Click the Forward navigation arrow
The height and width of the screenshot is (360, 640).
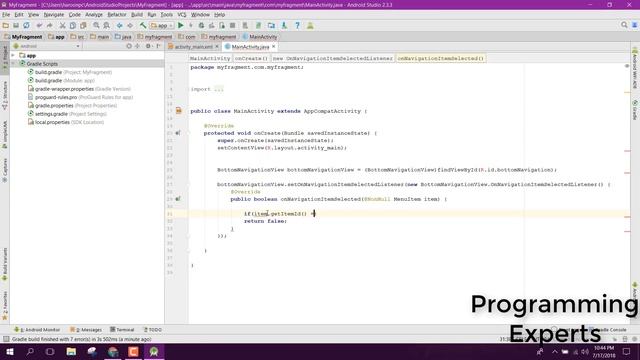tap(130, 25)
